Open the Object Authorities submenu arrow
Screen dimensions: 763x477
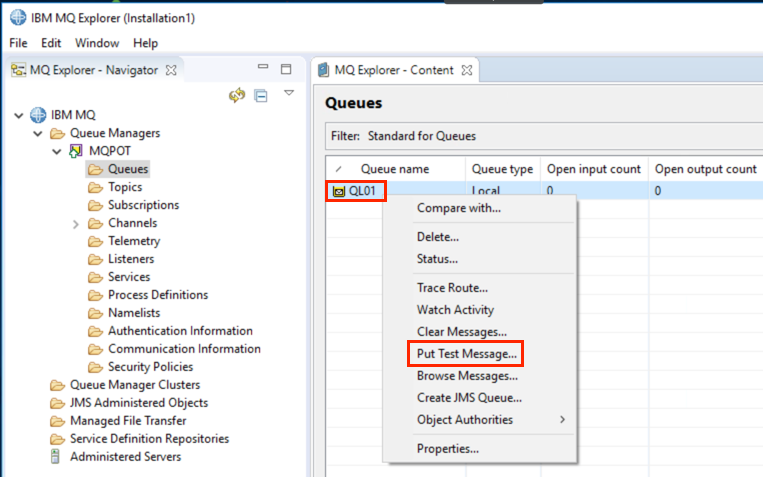click(x=562, y=419)
